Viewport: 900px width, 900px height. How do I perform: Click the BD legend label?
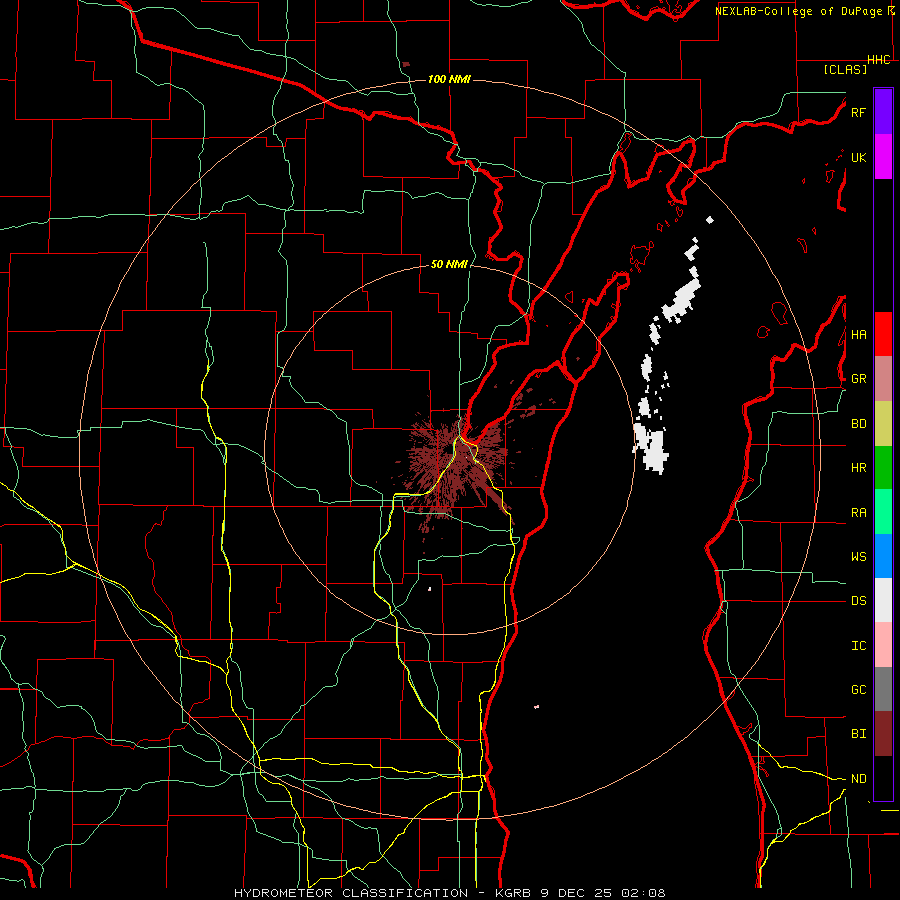coord(858,424)
